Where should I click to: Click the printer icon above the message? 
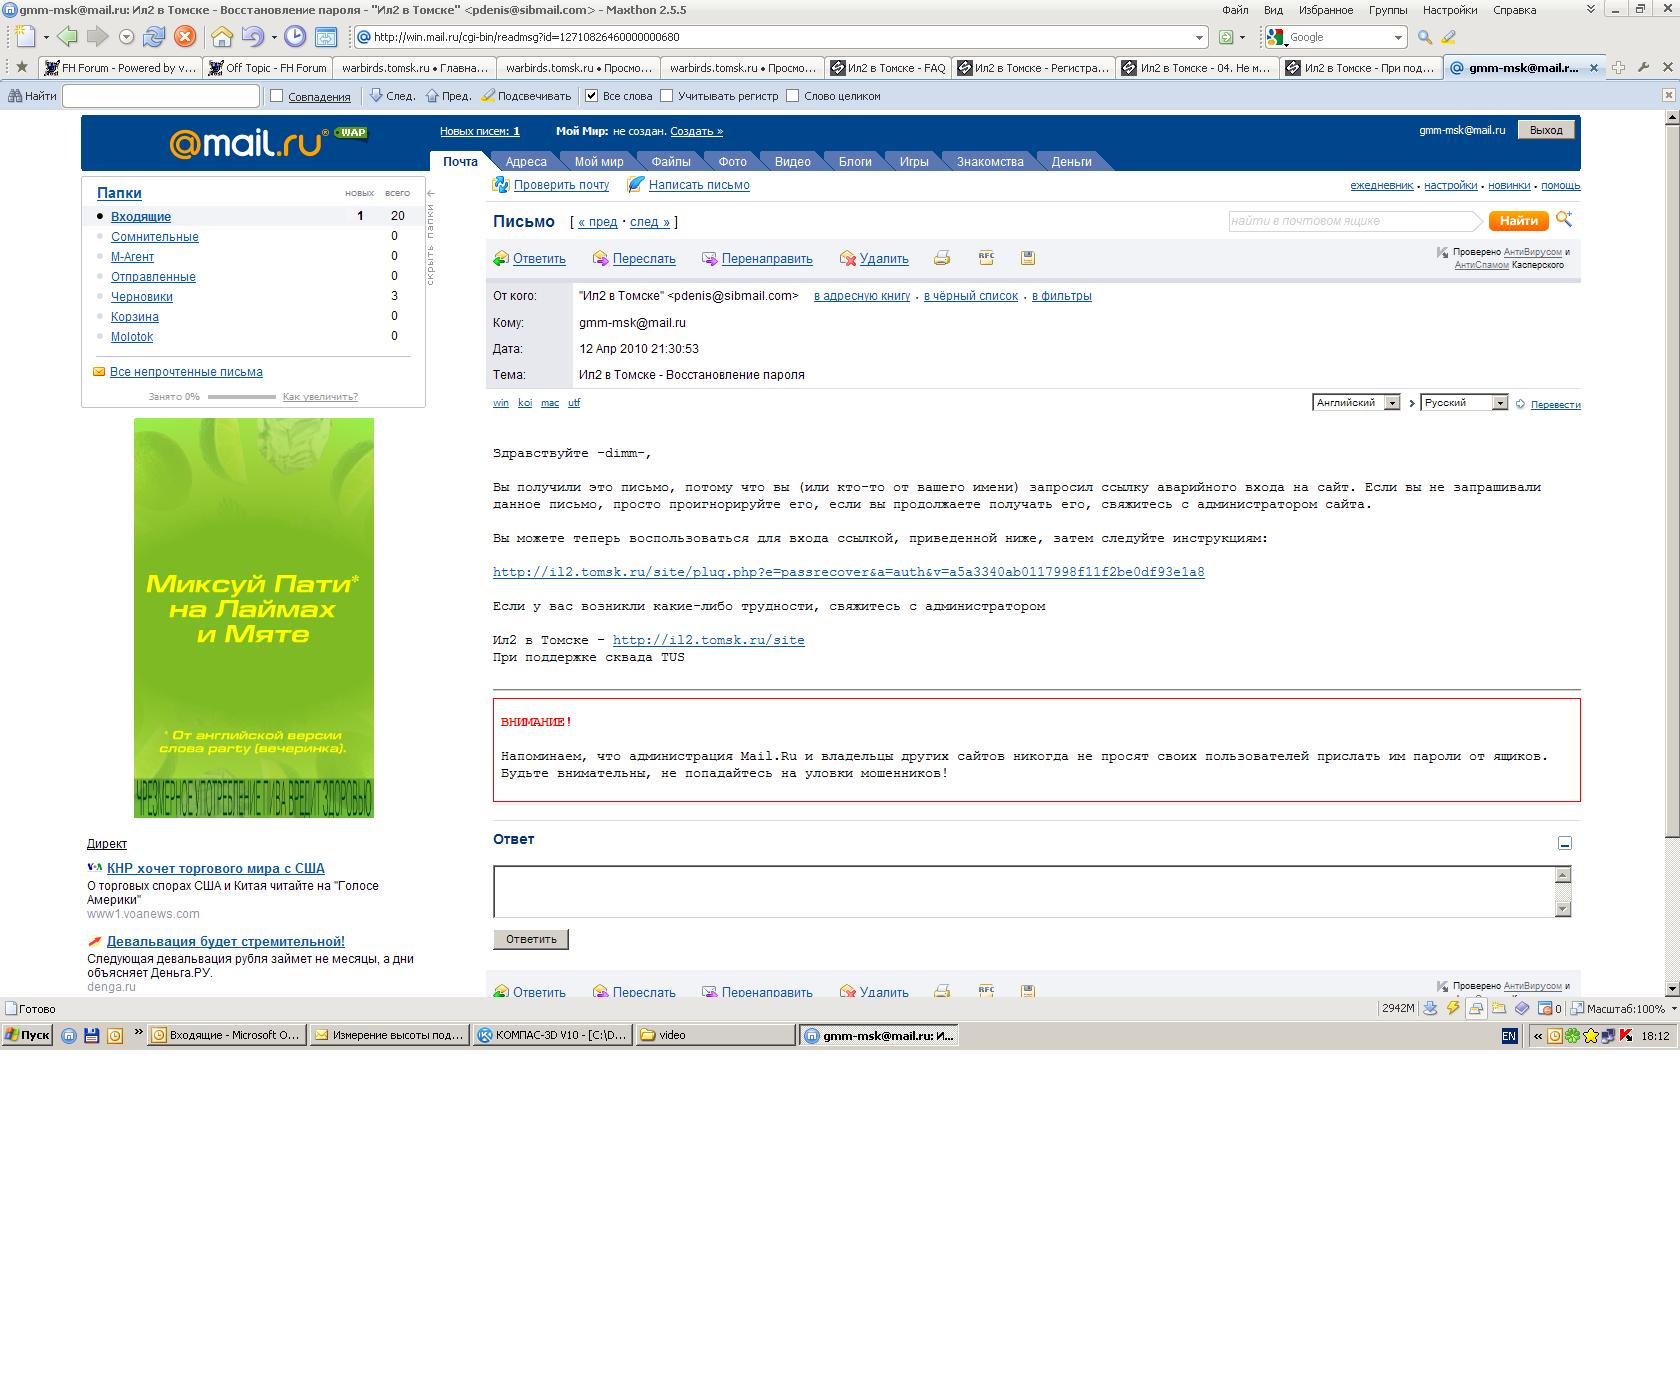tap(941, 258)
